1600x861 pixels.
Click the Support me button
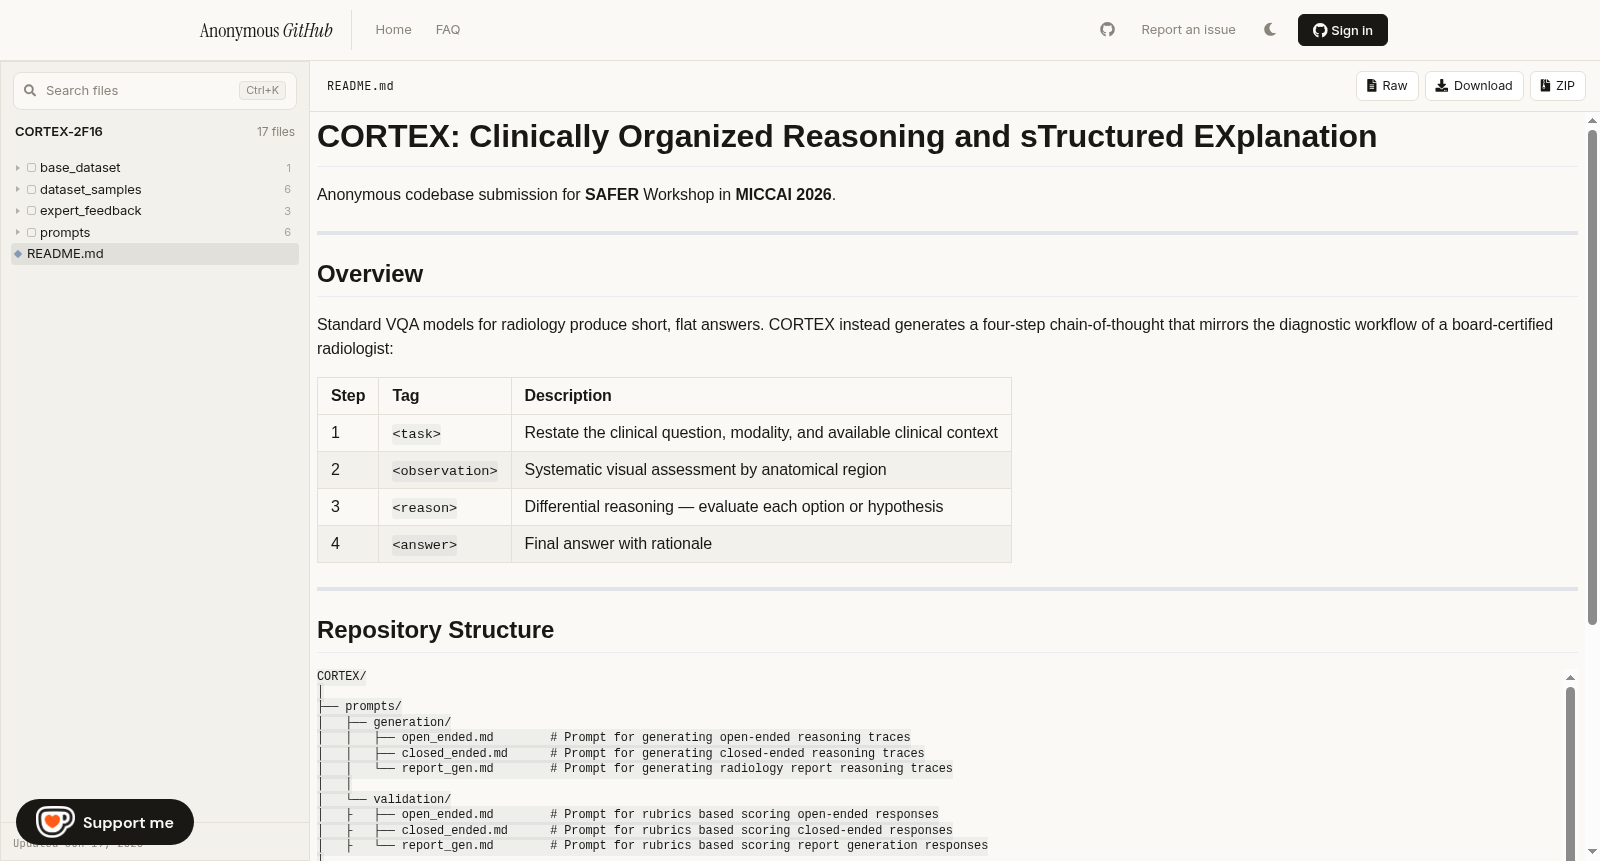tap(105, 822)
